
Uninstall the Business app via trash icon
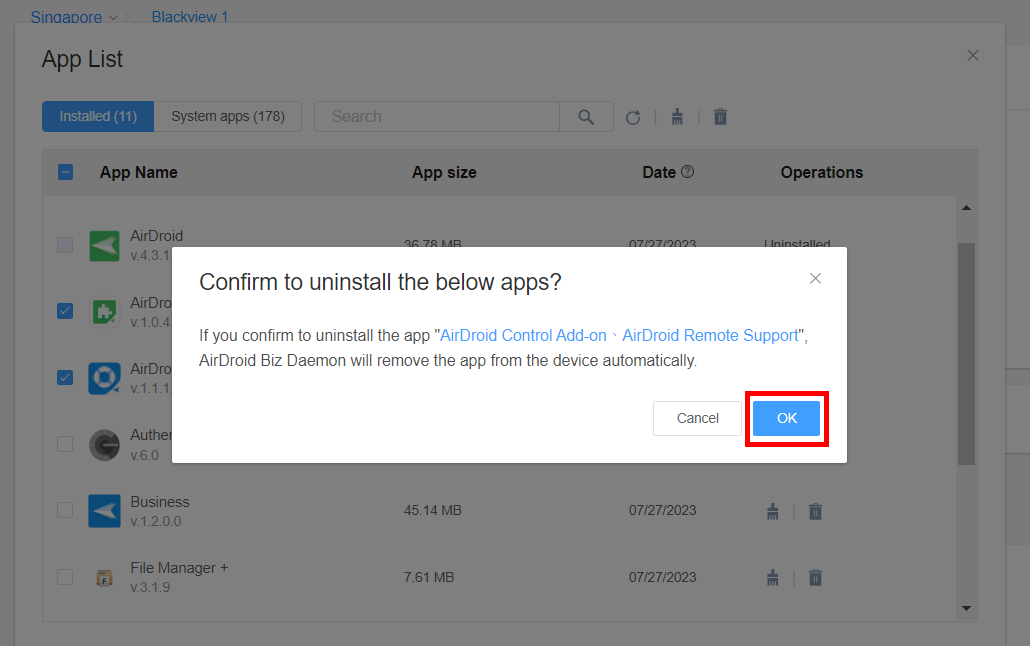click(815, 511)
